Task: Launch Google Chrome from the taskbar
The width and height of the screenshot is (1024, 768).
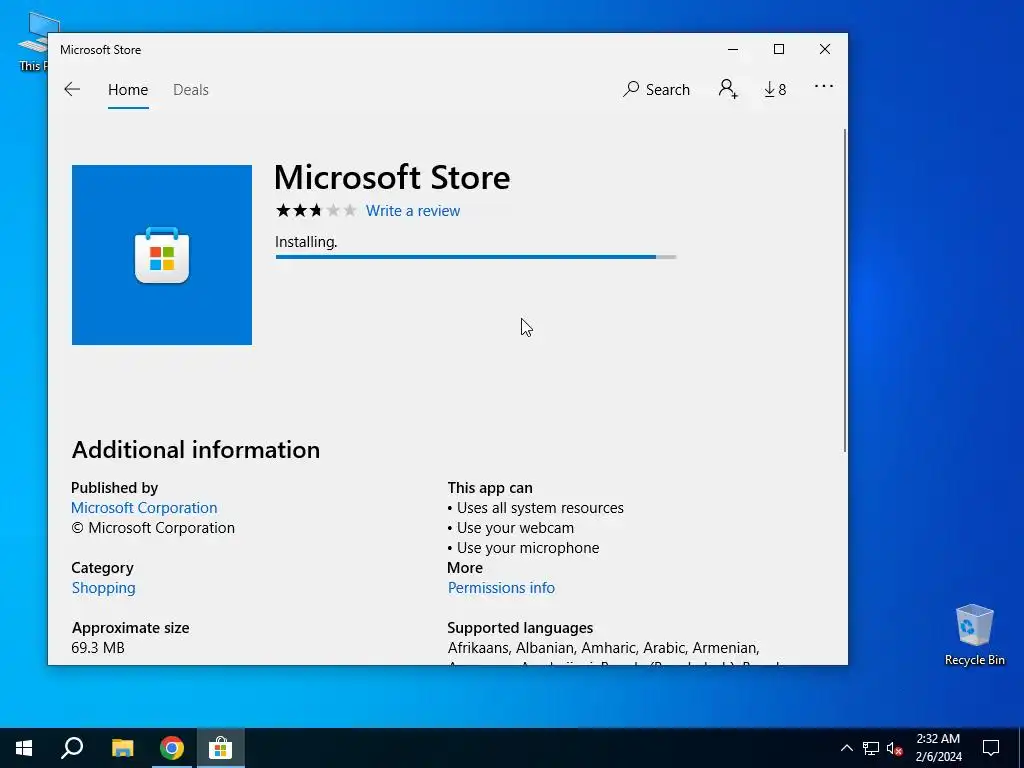Action: pyautogui.click(x=172, y=748)
